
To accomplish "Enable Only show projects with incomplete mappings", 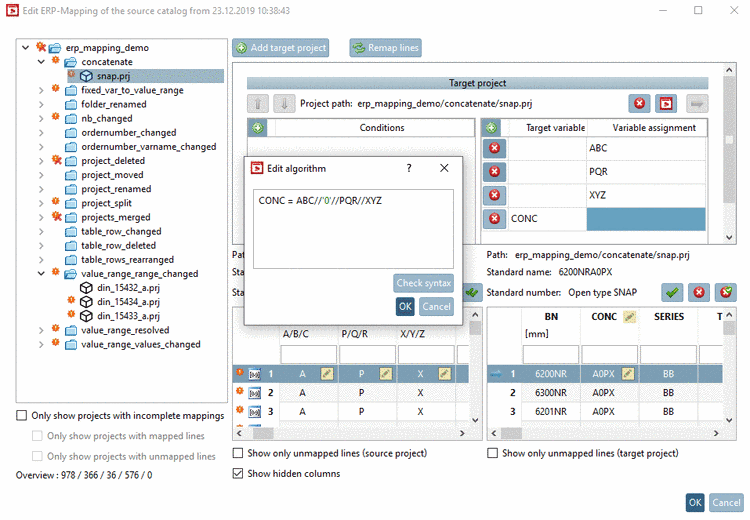I will click(22, 415).
